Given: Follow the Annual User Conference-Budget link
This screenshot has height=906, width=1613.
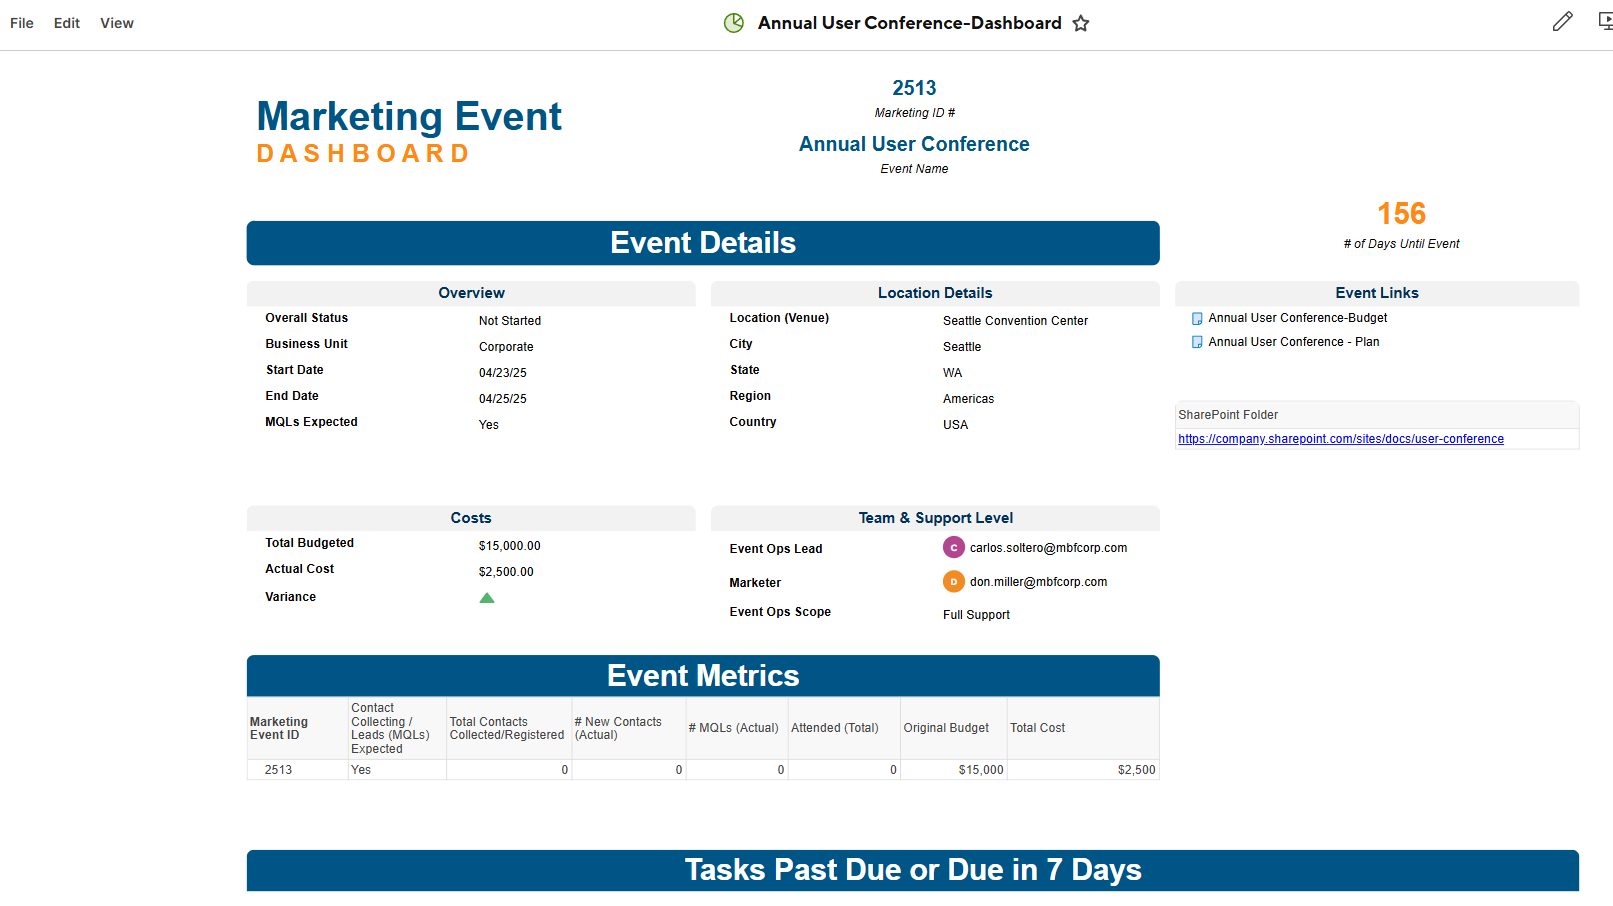Looking at the screenshot, I should click(x=1297, y=317).
